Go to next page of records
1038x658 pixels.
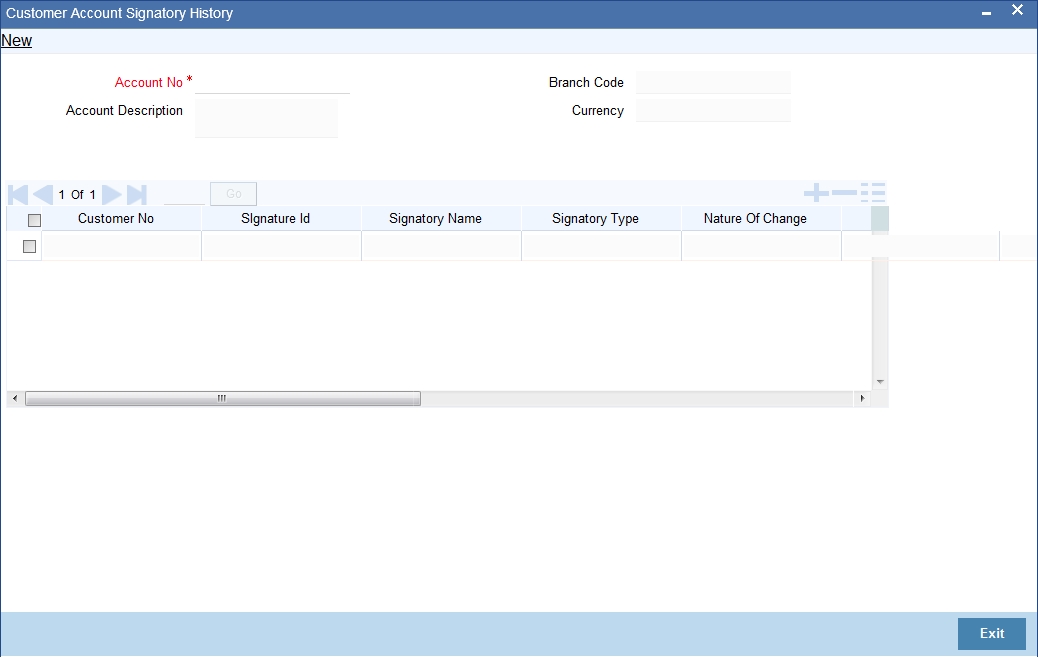click(x=112, y=195)
